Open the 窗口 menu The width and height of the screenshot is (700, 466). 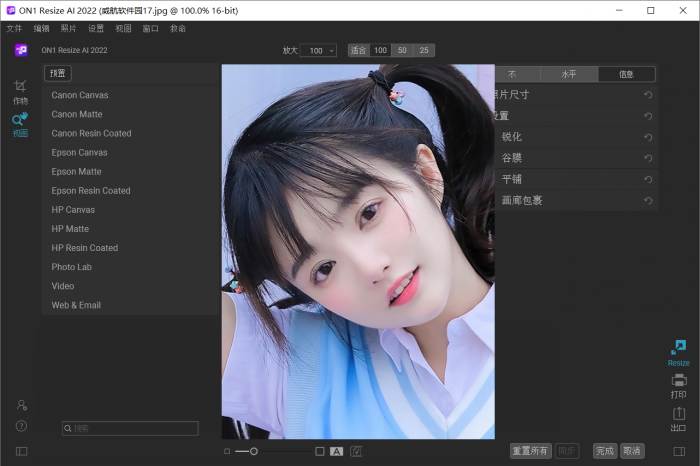[x=150, y=29]
